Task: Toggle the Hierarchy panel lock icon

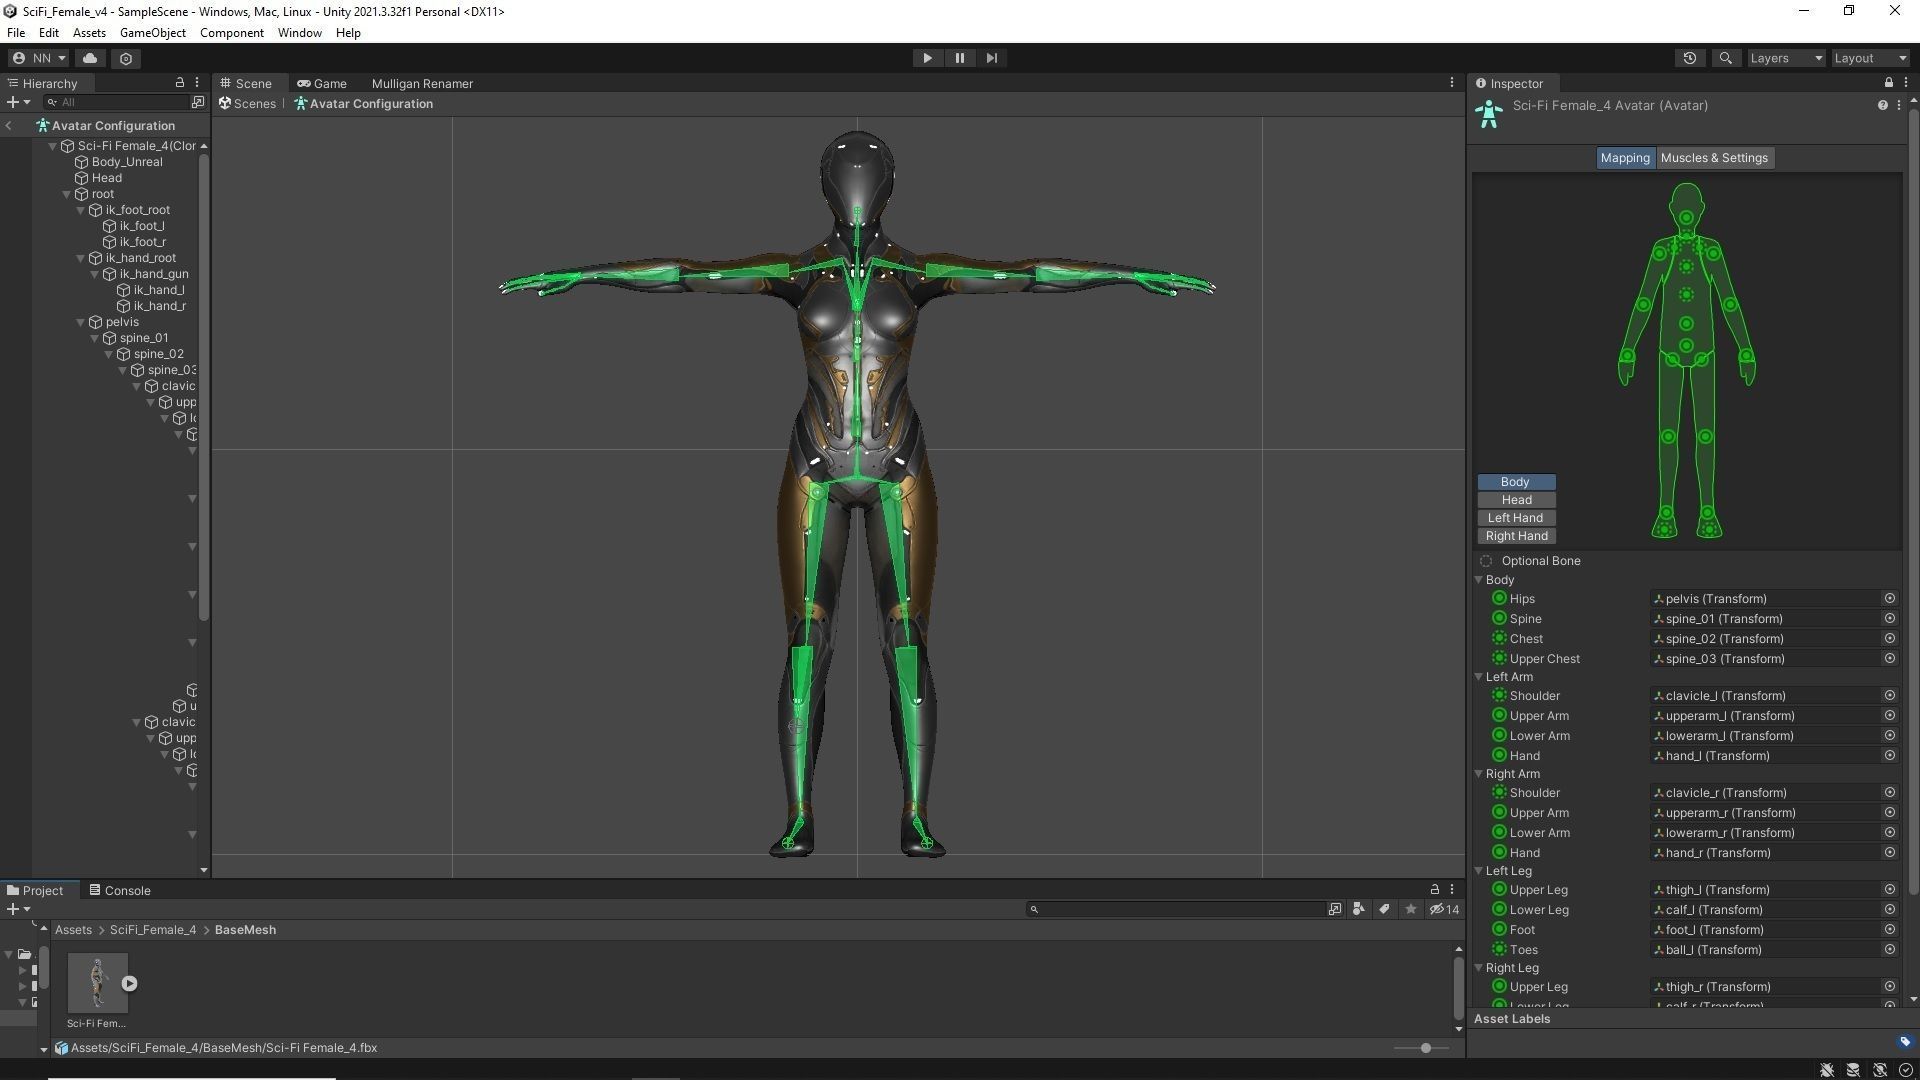Action: [180, 83]
